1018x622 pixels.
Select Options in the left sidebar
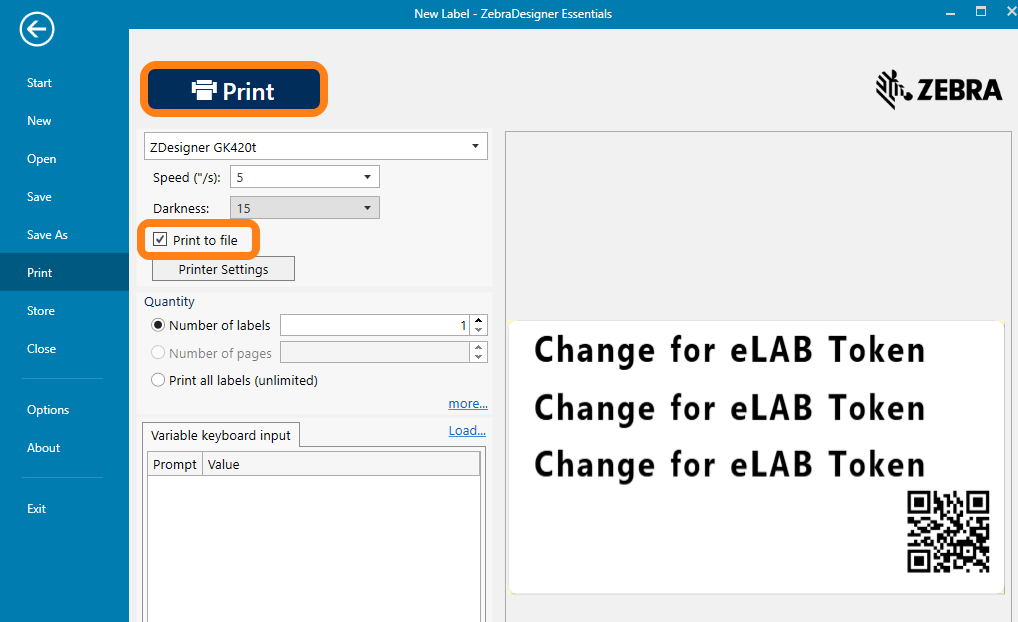point(48,410)
